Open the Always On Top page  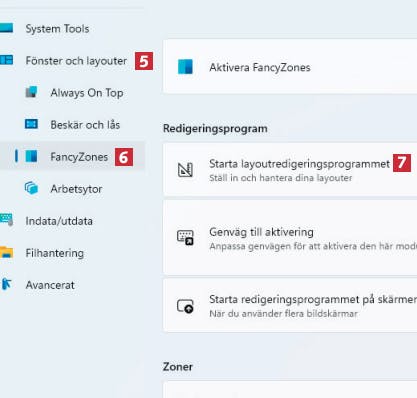click(87, 93)
